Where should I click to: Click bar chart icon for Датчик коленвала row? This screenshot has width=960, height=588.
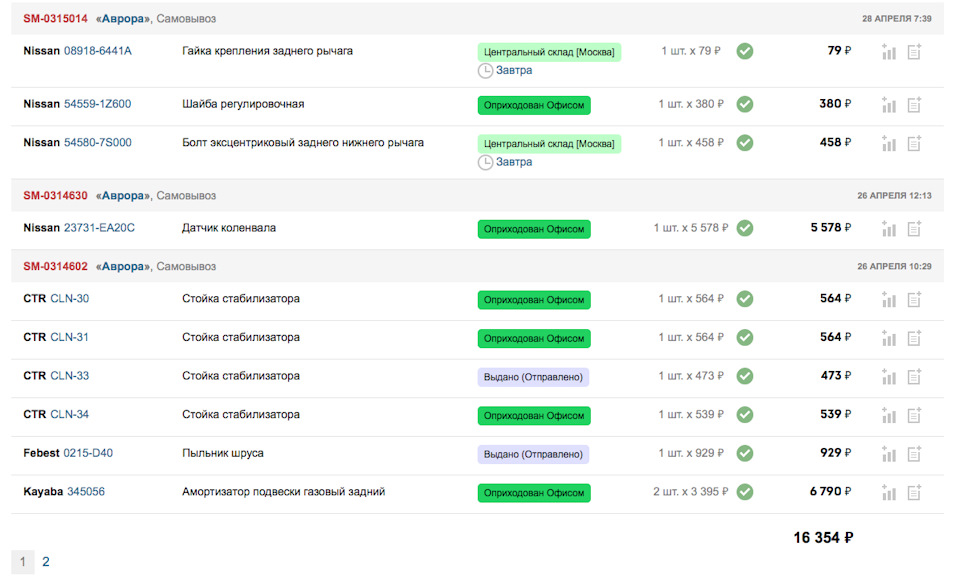(x=889, y=229)
